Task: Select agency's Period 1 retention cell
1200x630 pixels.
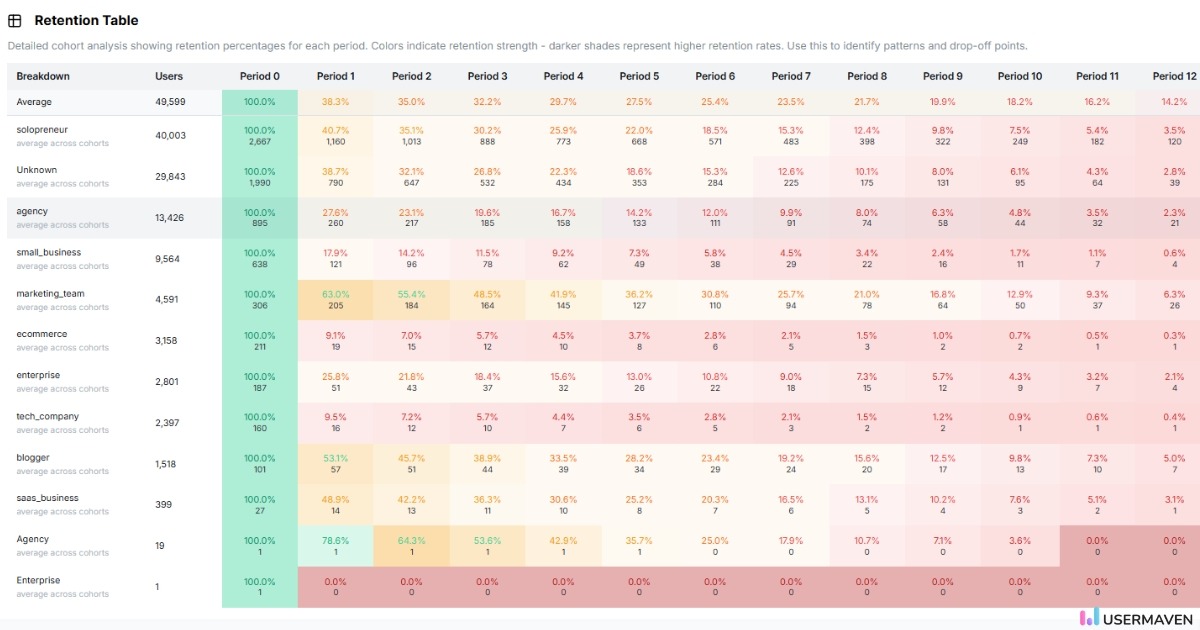Action: [335, 217]
